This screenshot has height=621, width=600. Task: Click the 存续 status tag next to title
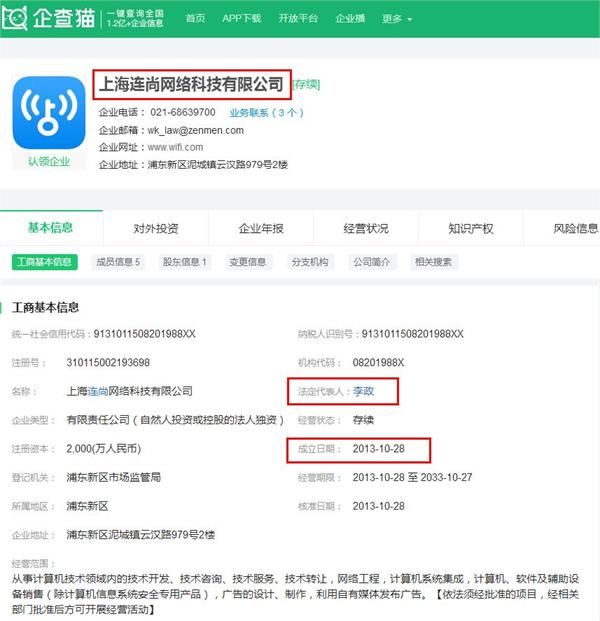point(306,84)
